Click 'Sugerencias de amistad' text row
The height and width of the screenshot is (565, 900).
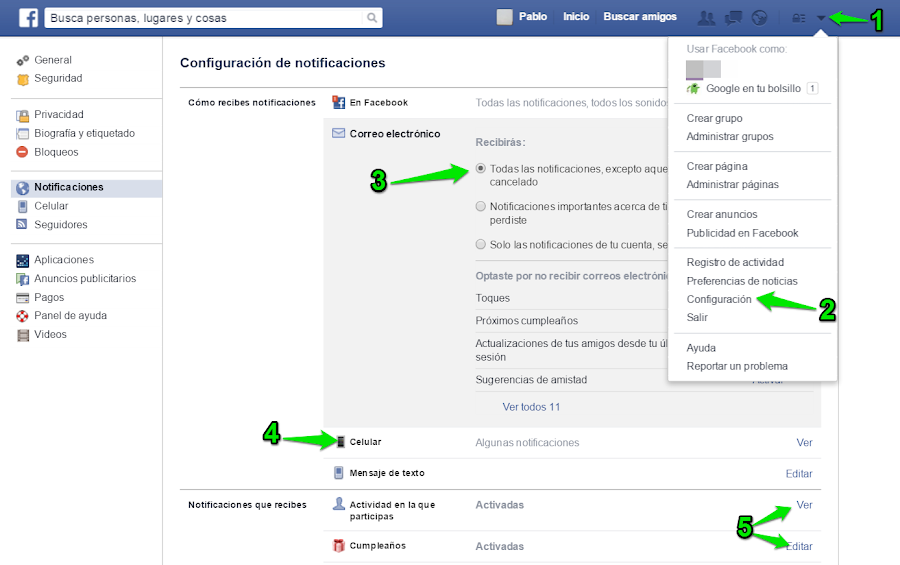(x=531, y=380)
